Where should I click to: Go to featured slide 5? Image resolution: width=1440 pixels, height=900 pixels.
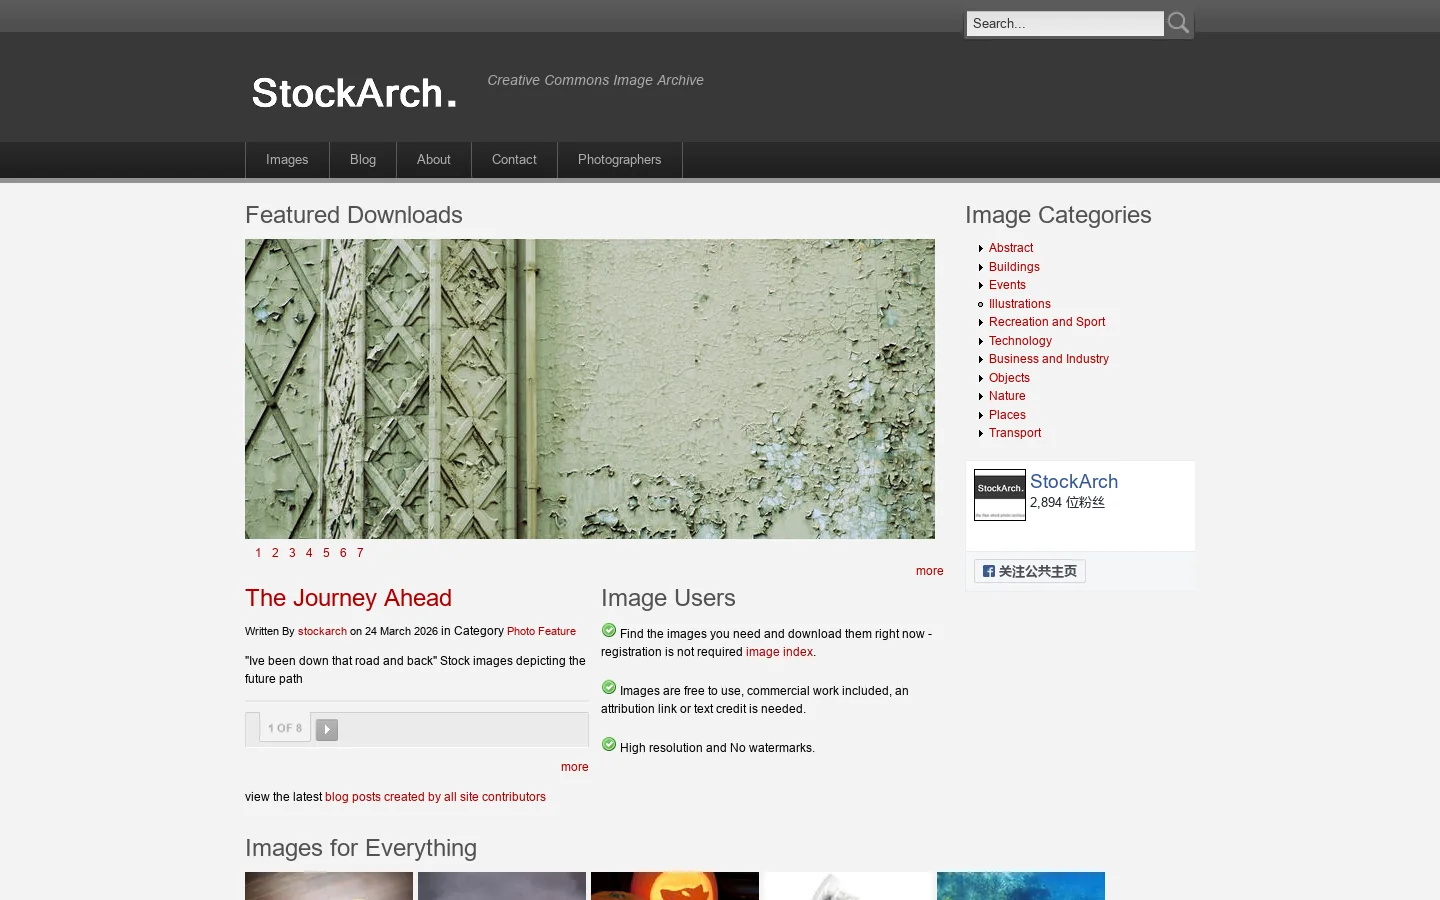pos(326,553)
